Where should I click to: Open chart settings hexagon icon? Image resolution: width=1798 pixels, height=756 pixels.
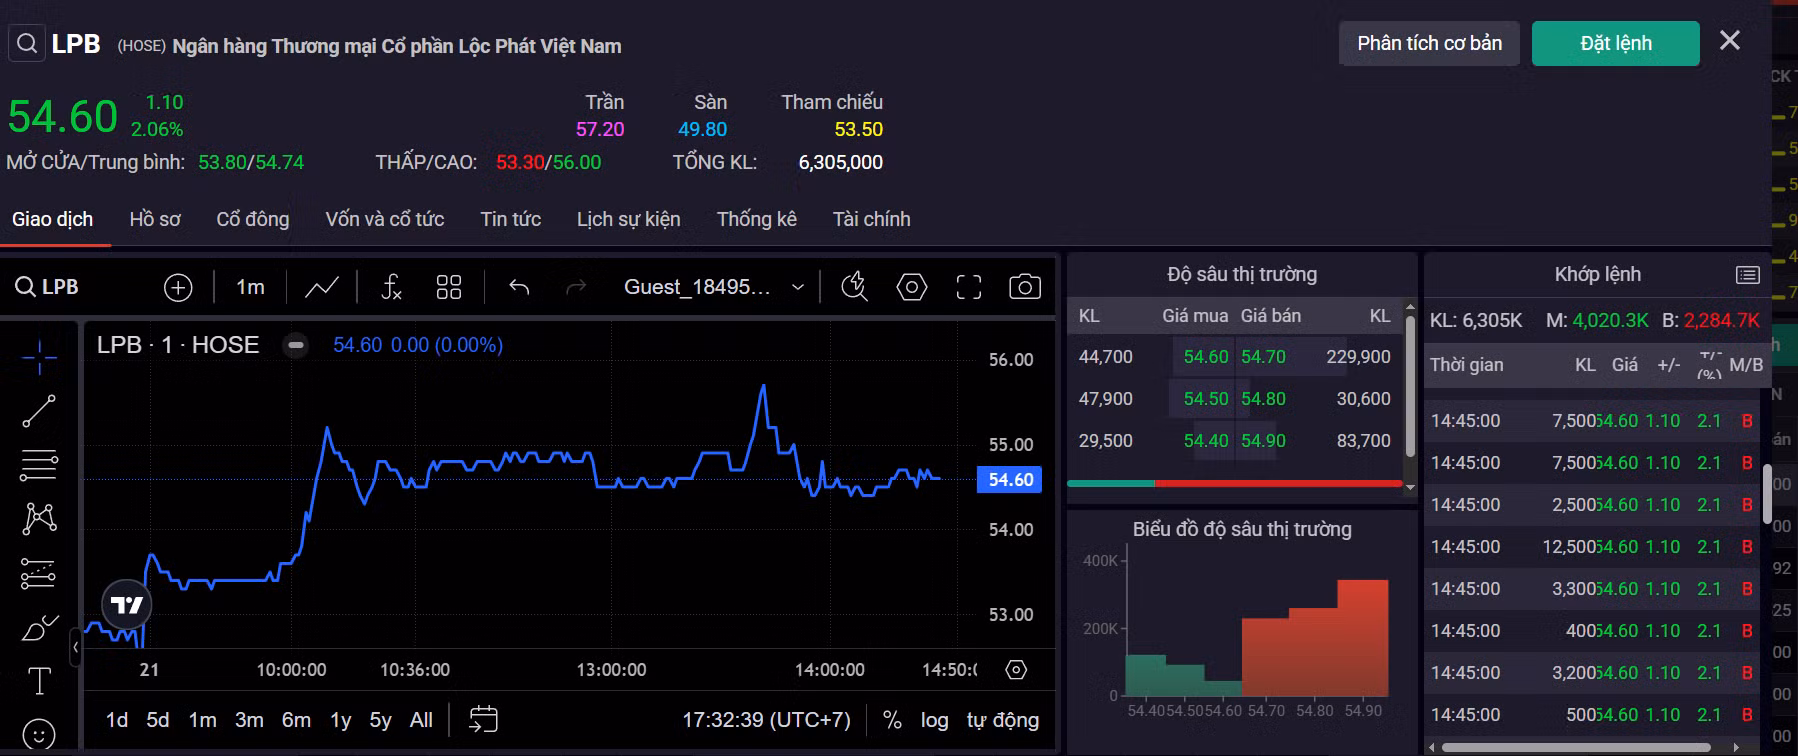click(x=912, y=287)
